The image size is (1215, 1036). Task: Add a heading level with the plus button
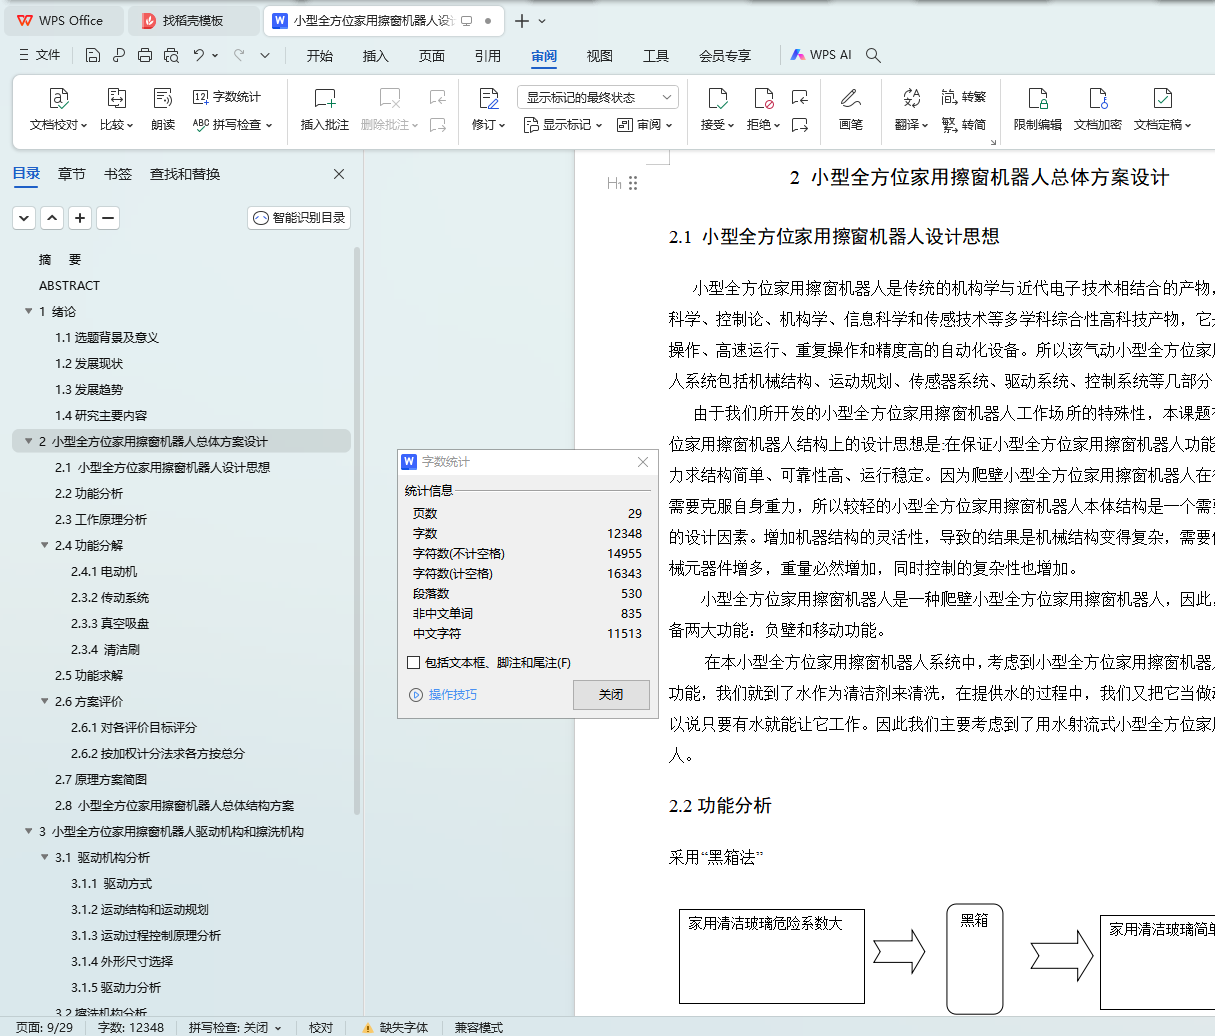click(81, 218)
